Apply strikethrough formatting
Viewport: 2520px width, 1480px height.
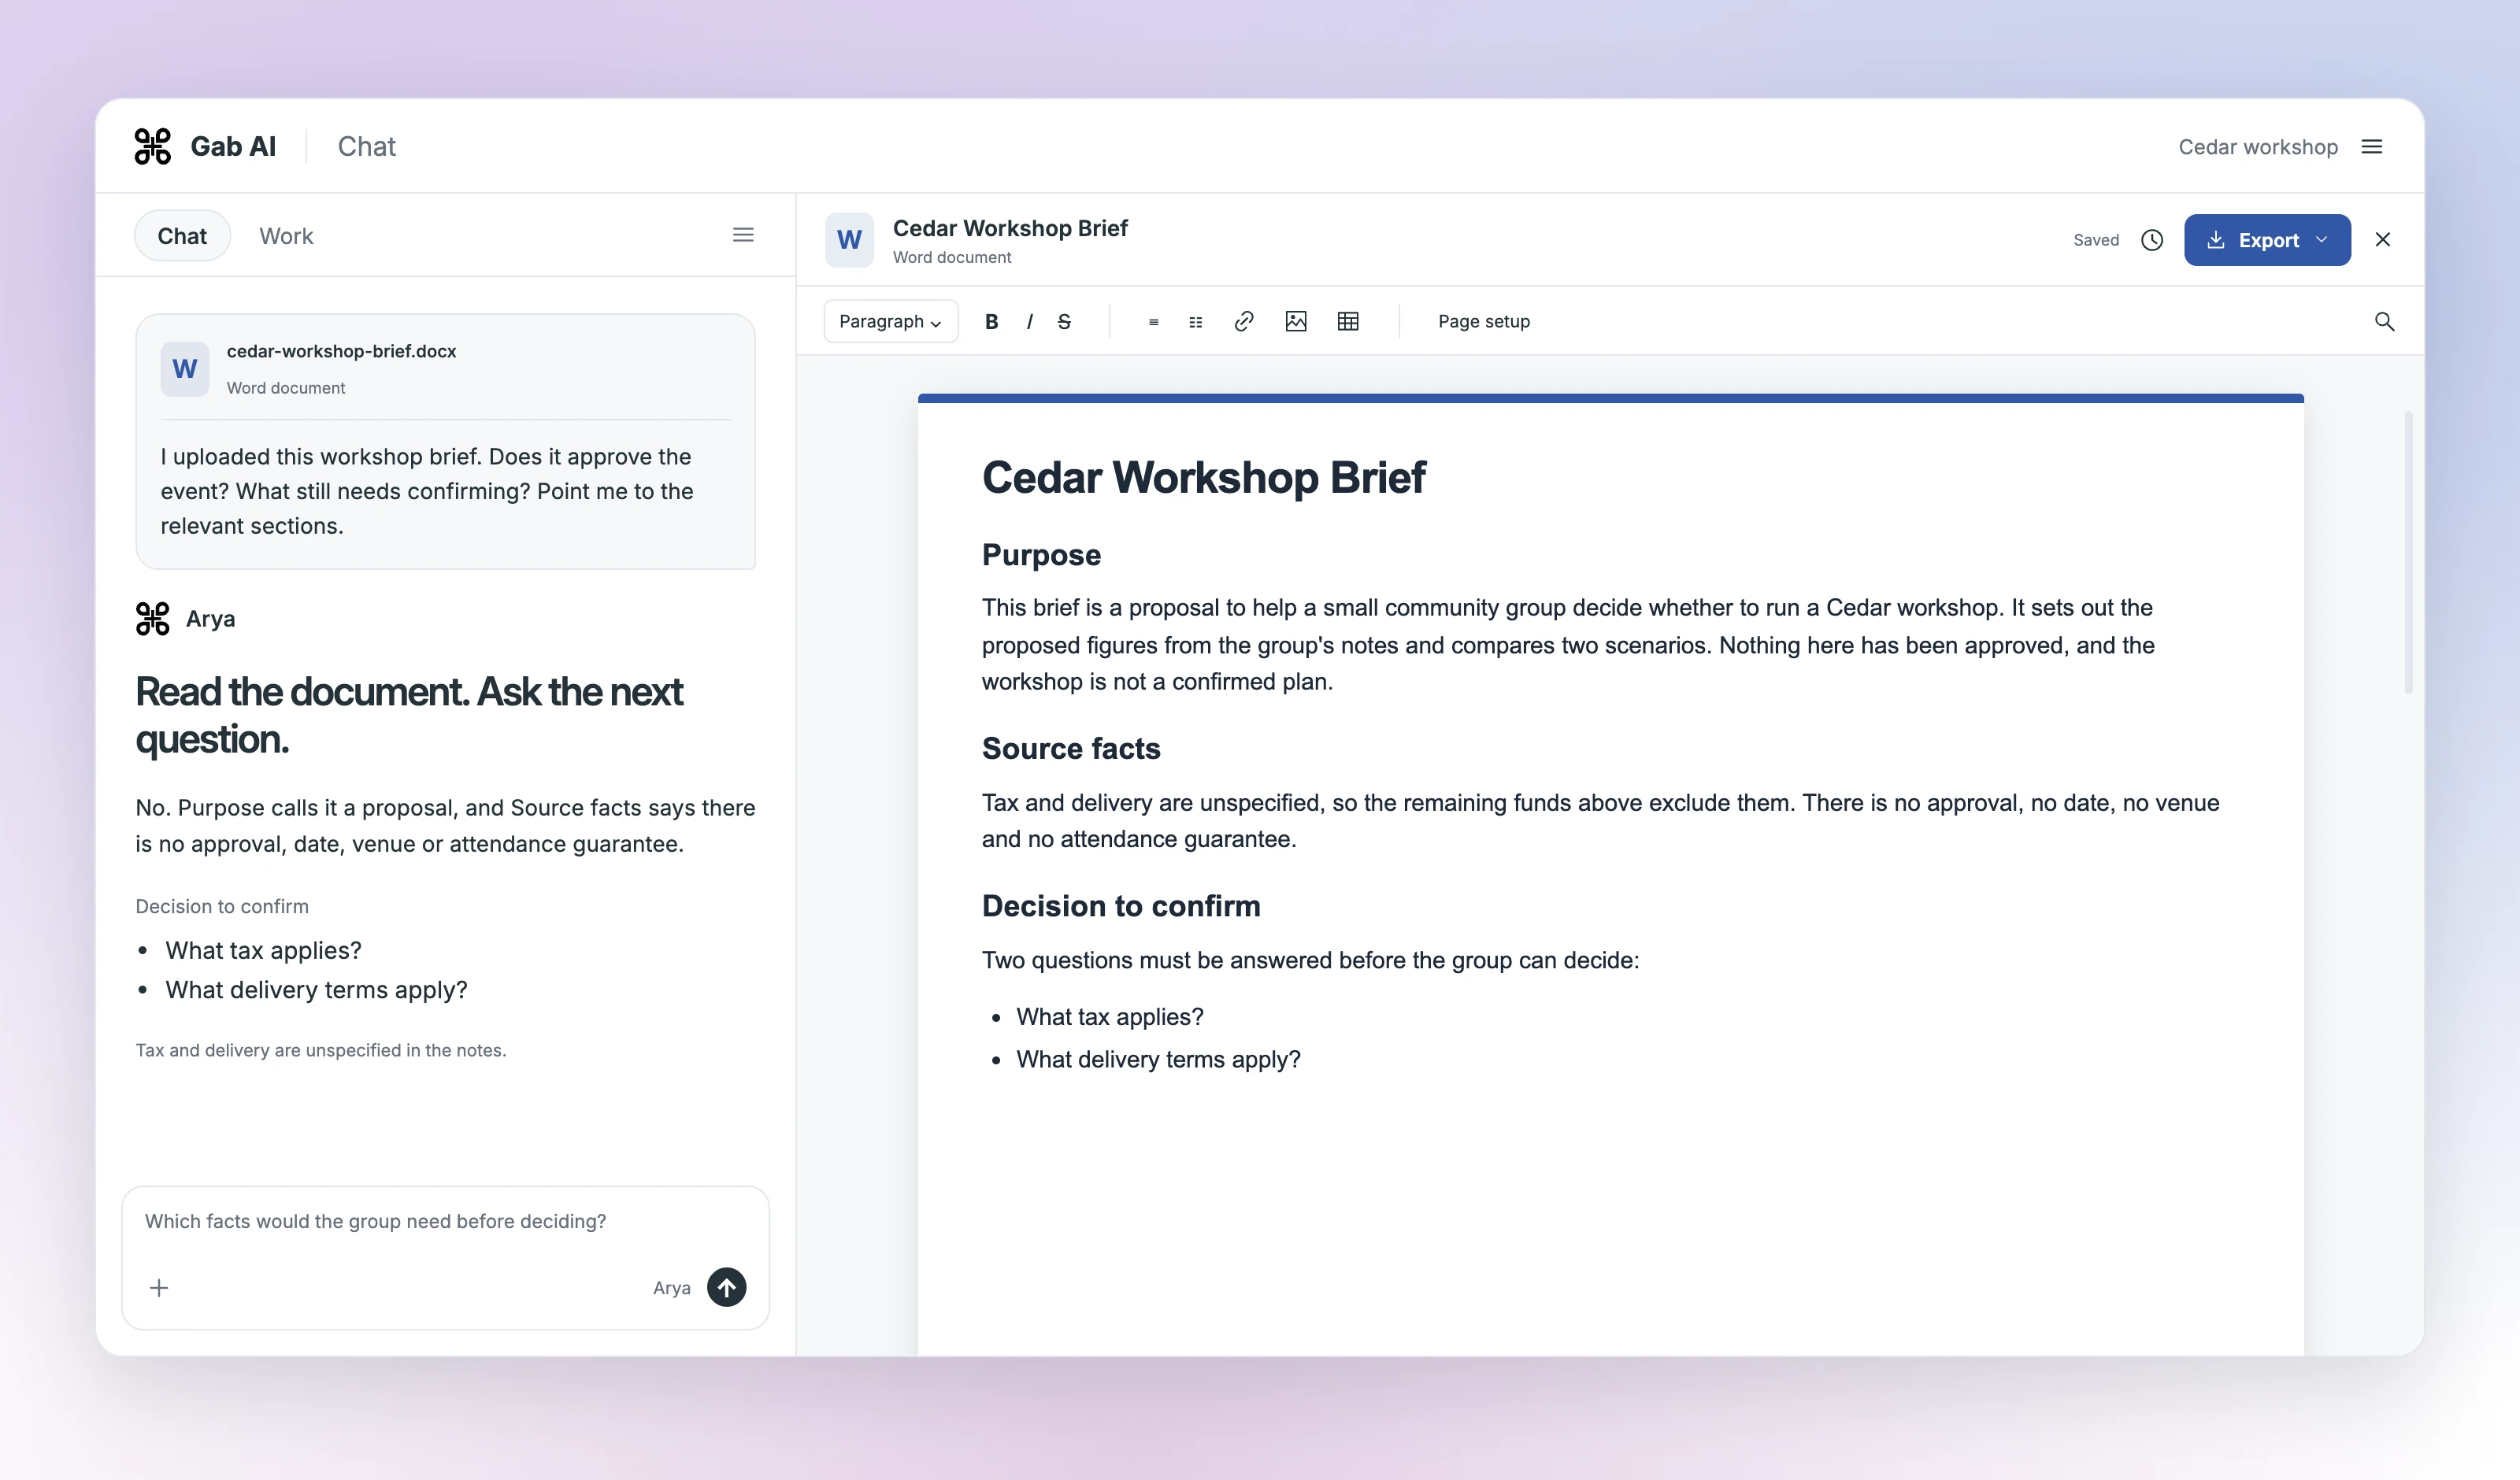coord(1064,322)
